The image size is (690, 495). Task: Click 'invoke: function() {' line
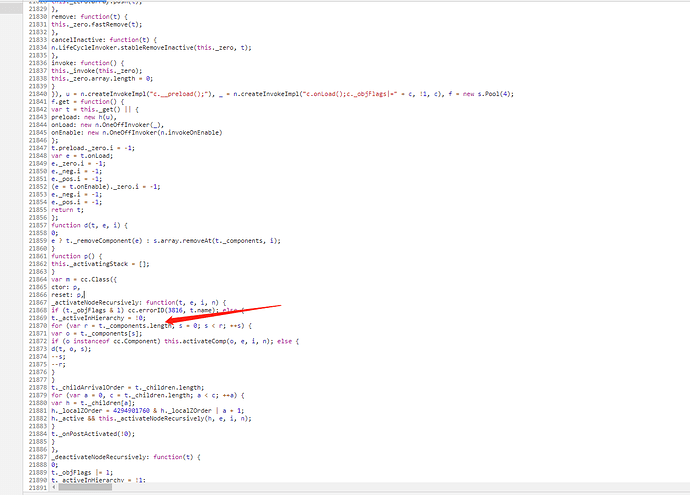tap(88, 63)
